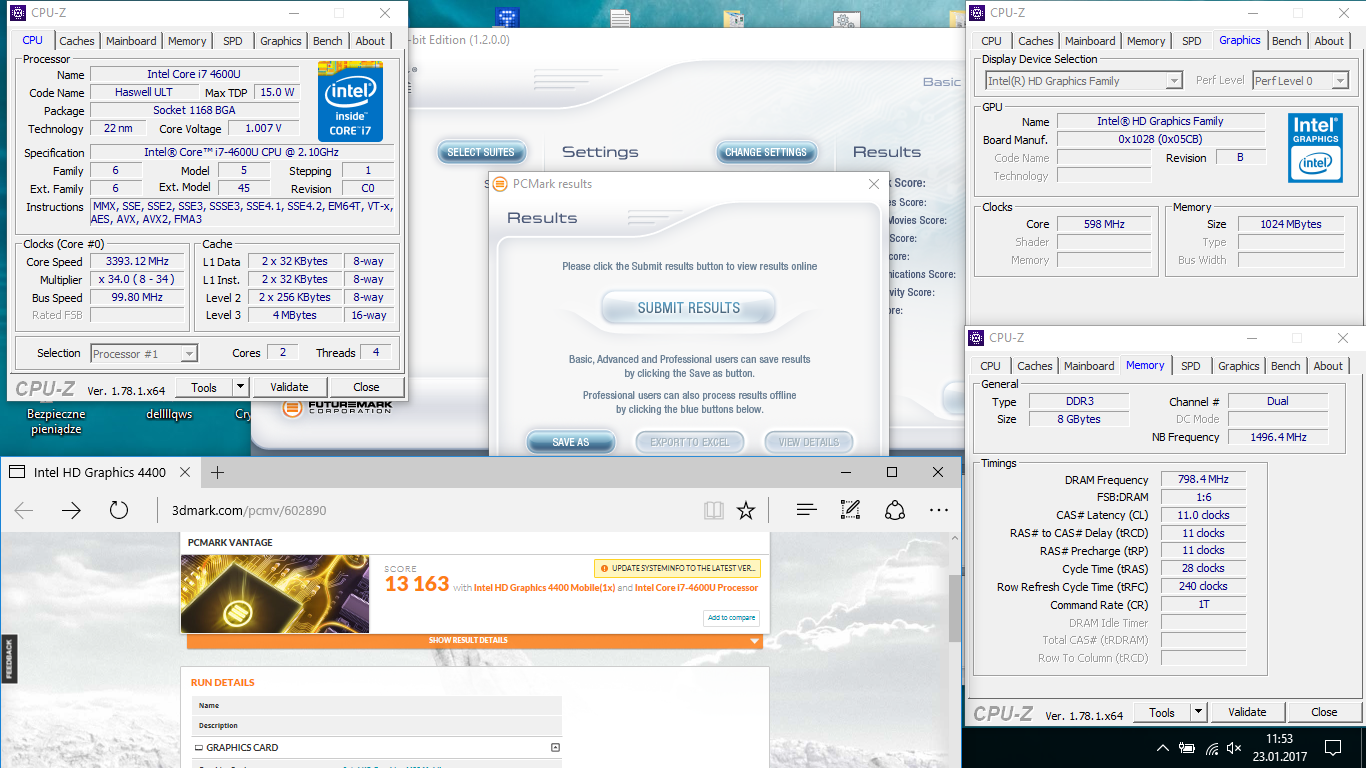
Task: Click the battery power tray icon
Action: 1187,748
